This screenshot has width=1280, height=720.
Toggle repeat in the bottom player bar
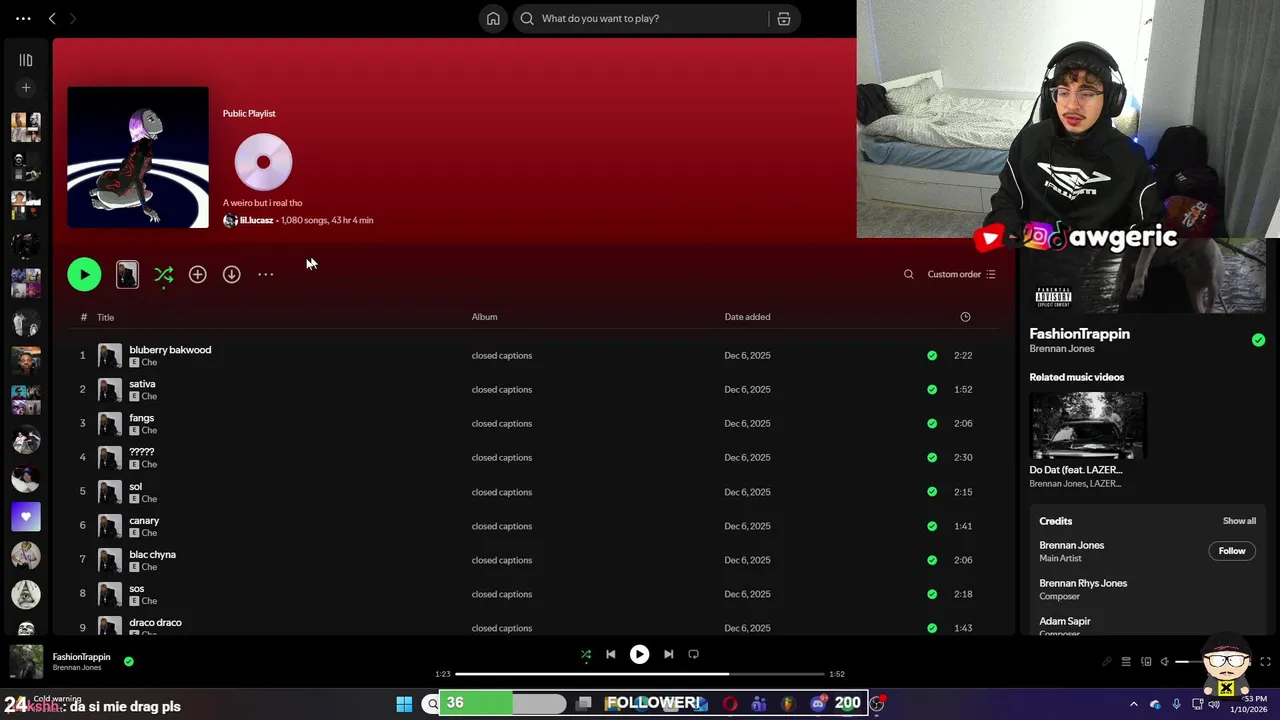click(x=693, y=654)
